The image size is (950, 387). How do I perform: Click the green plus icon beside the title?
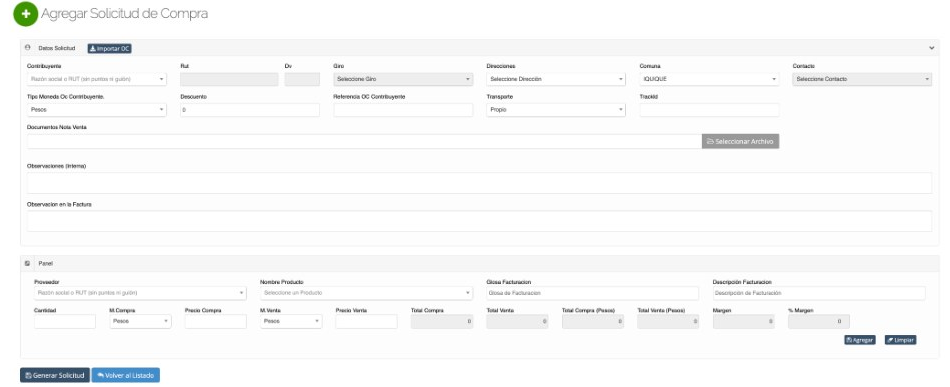(25, 14)
